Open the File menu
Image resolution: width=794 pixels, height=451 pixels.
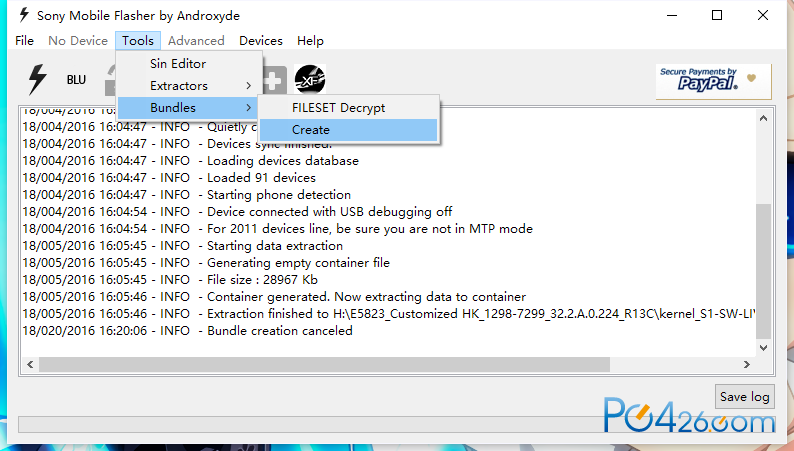coord(24,40)
